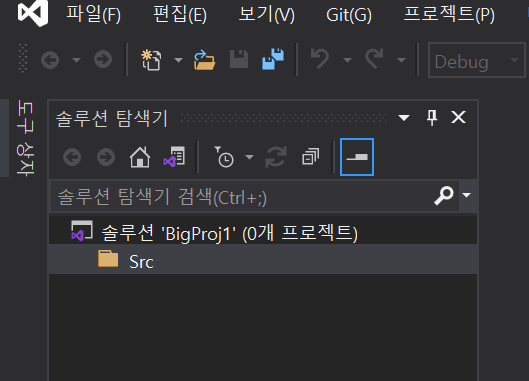529x381 pixels.
Task: Open the 파일(F) menu
Action: [x=93, y=15]
